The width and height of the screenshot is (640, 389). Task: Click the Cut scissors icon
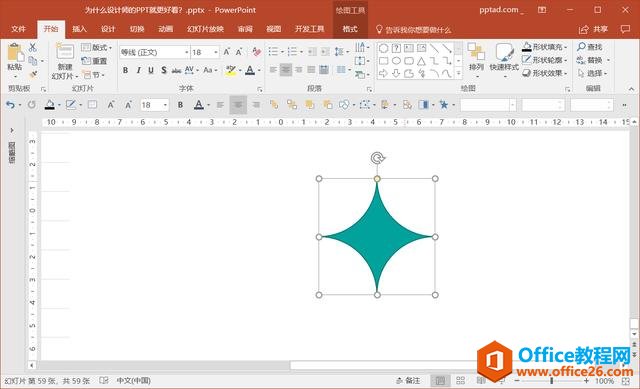[33, 47]
